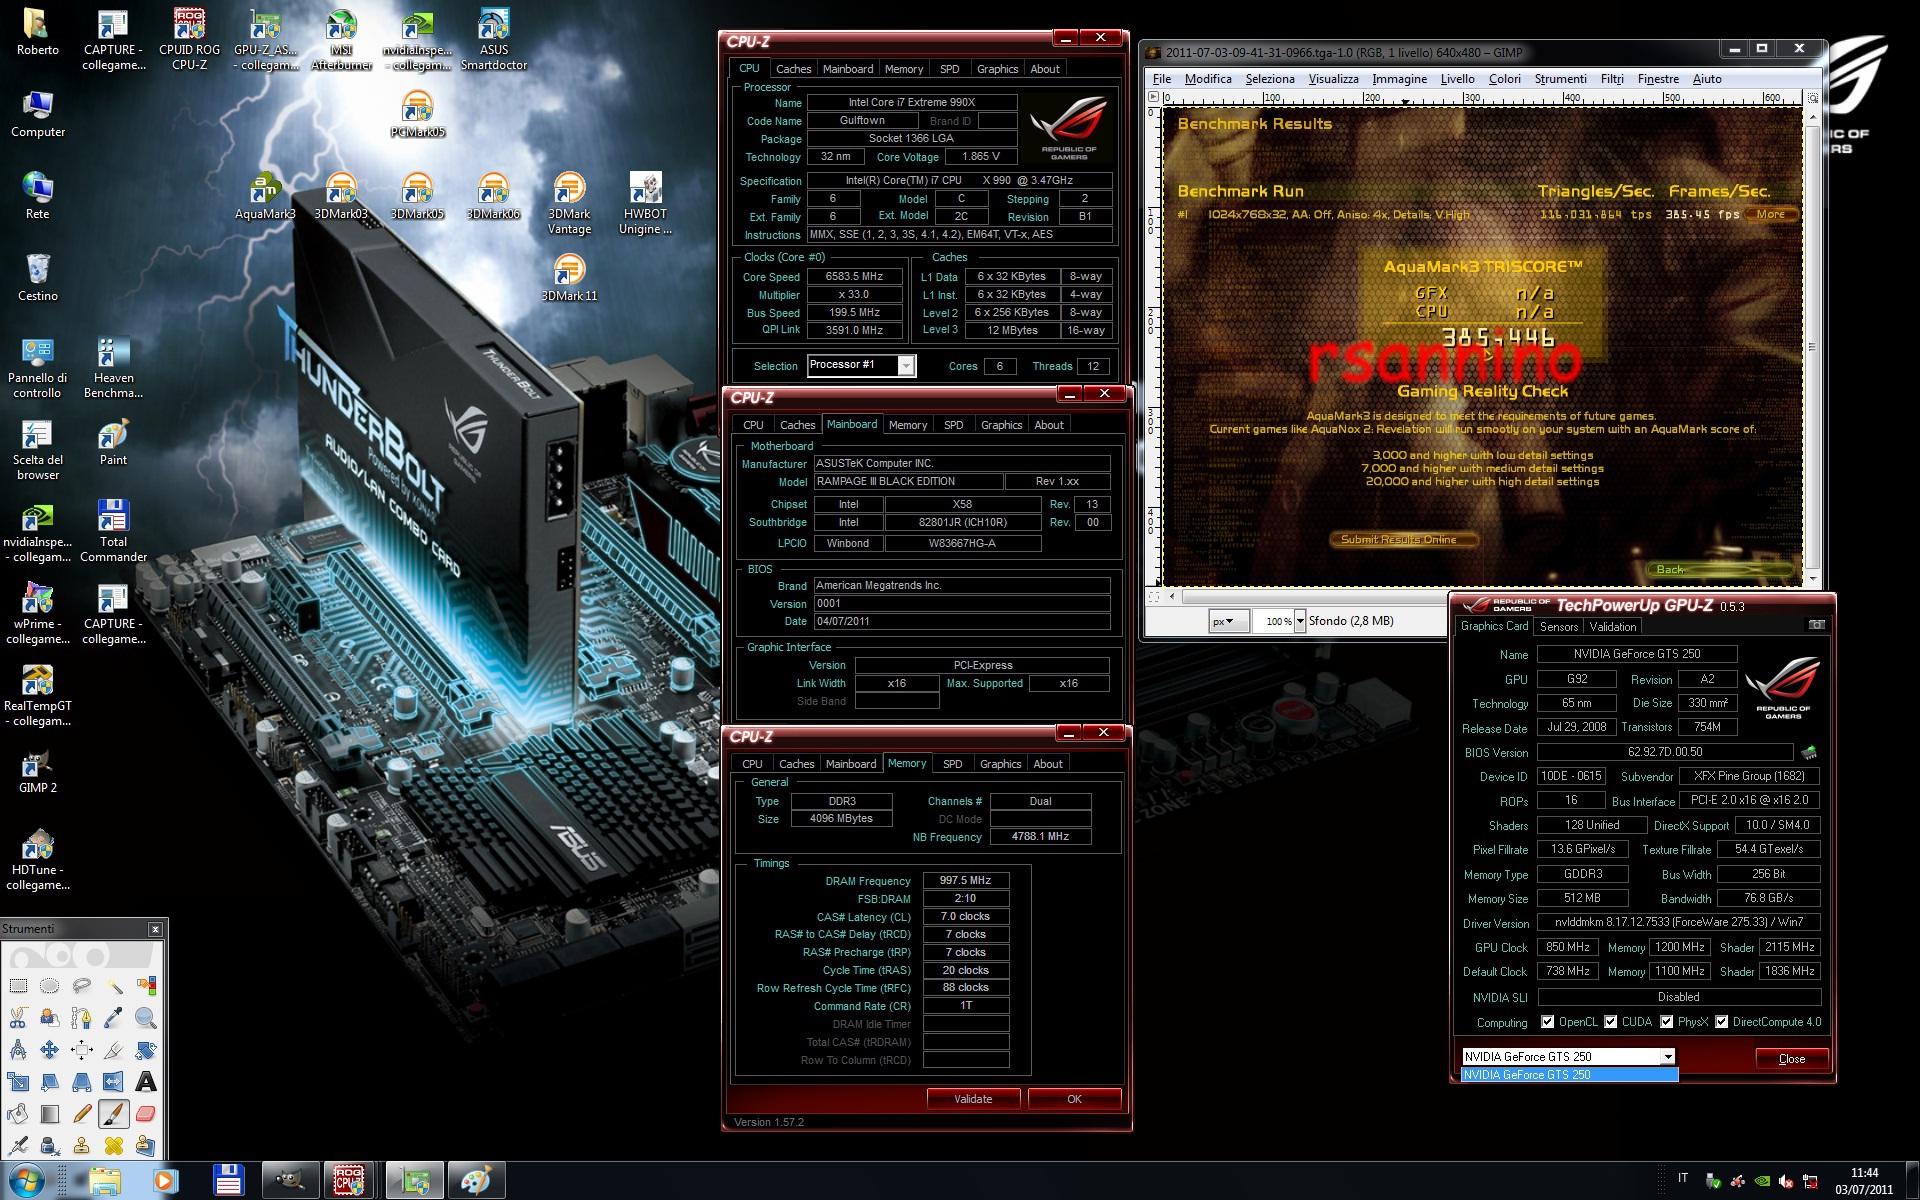Select the Eraser tool

click(x=146, y=1114)
